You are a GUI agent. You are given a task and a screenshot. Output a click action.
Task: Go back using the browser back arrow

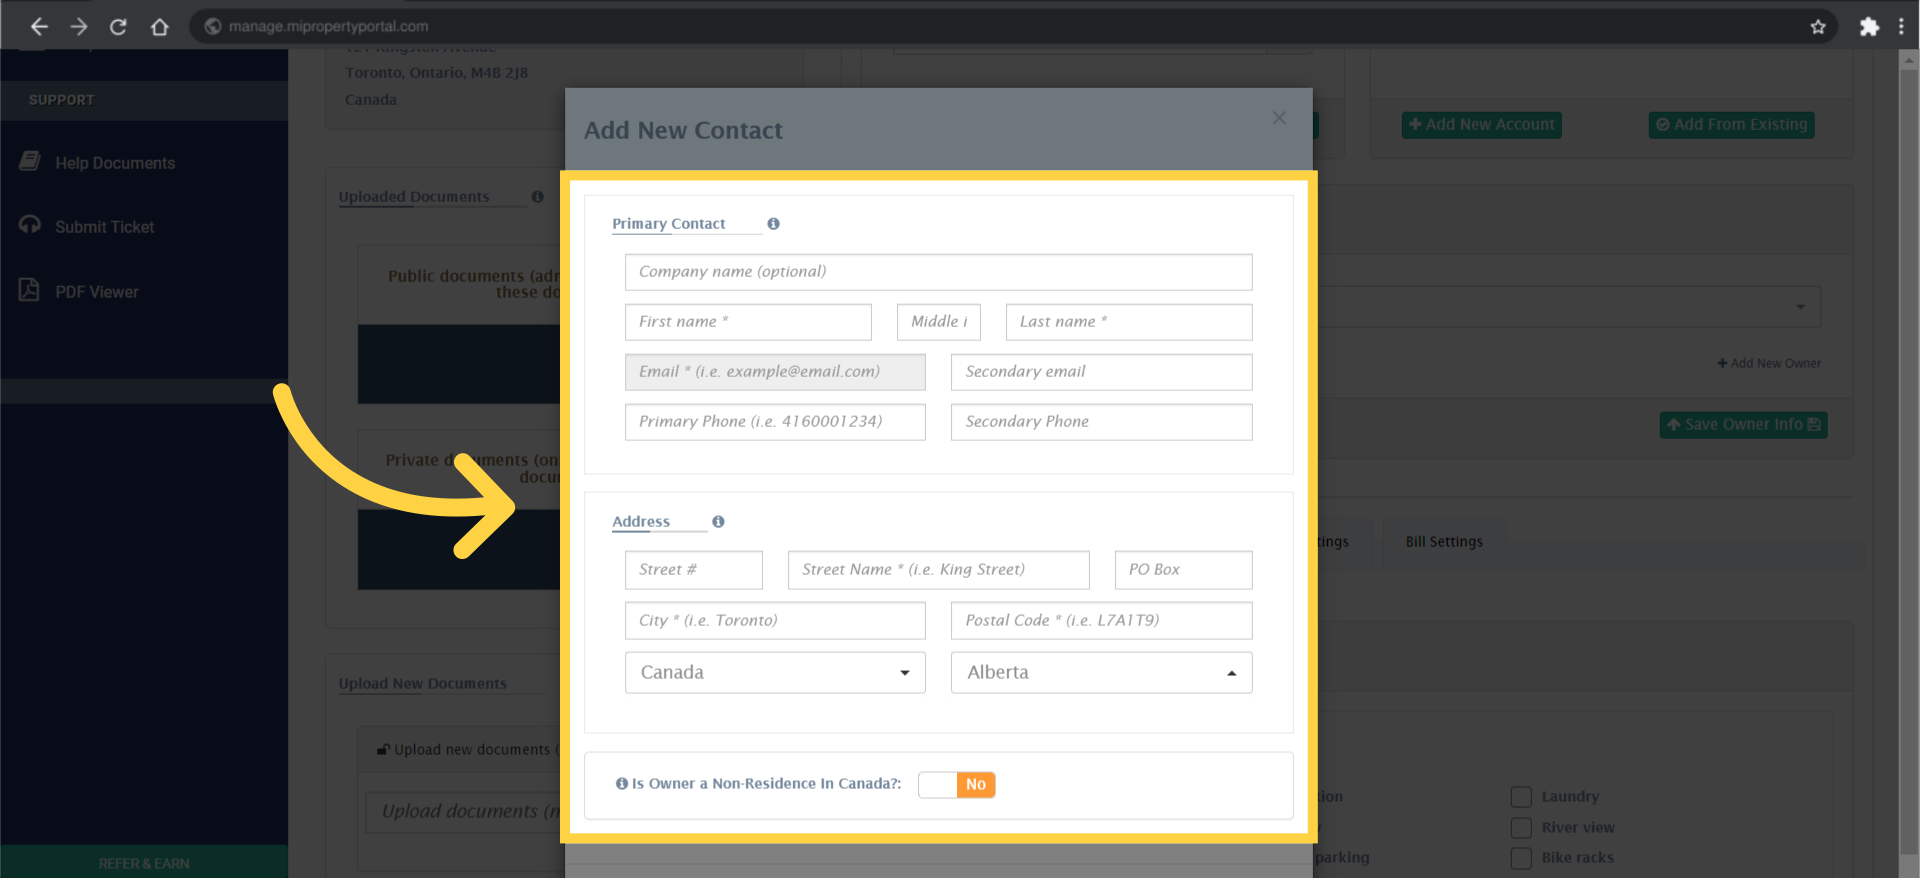[x=39, y=27]
